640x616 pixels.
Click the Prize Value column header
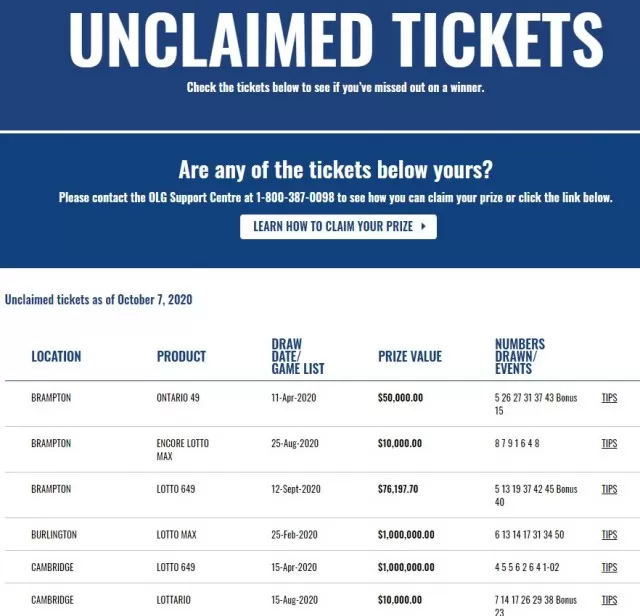[x=410, y=356]
